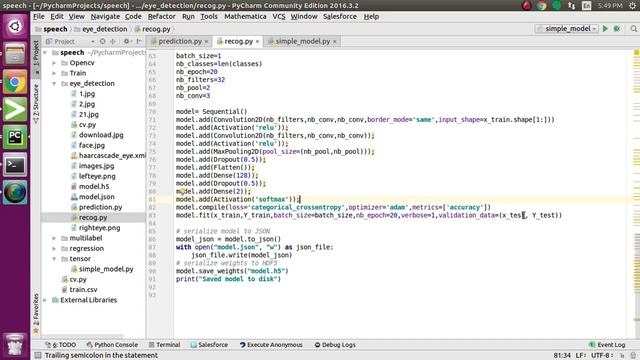Open the Python Console tool window

pyautogui.click(x=112, y=345)
